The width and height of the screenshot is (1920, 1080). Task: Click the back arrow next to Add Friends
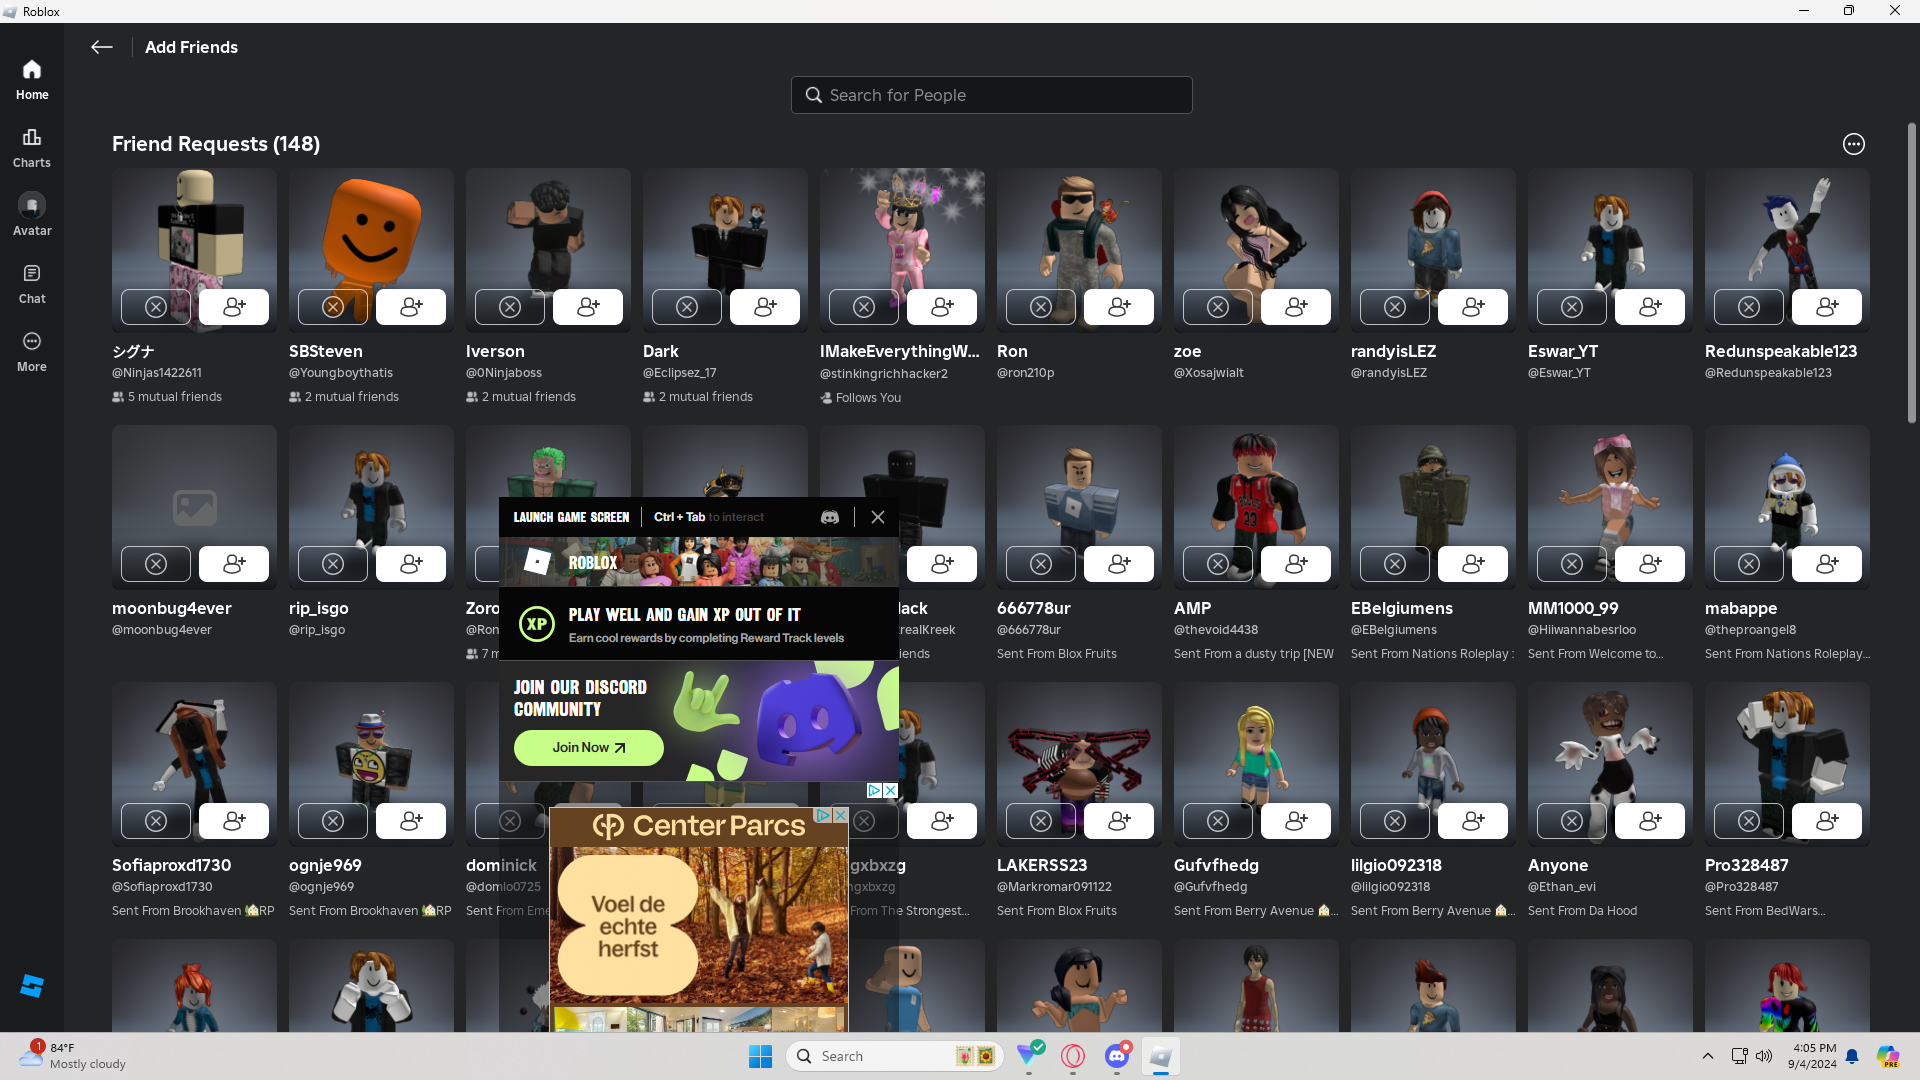tap(101, 47)
